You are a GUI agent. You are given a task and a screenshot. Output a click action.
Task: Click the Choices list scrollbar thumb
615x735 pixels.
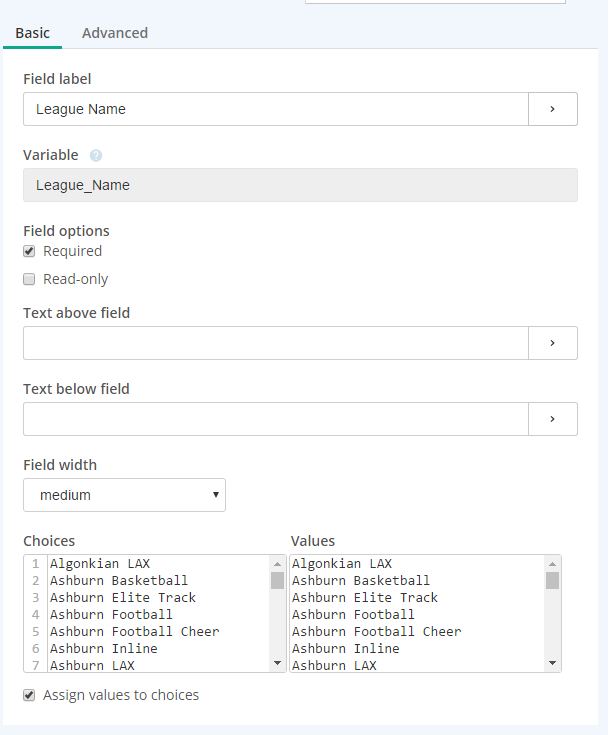277,580
